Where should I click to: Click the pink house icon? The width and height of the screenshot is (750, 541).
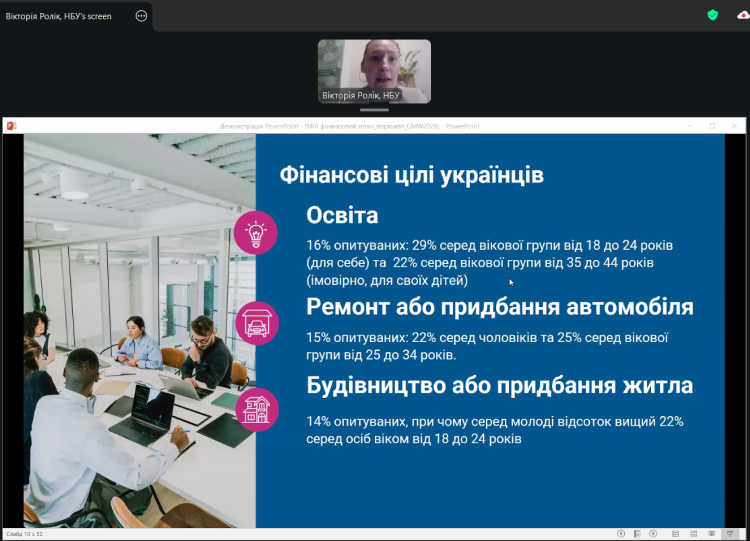pos(257,410)
